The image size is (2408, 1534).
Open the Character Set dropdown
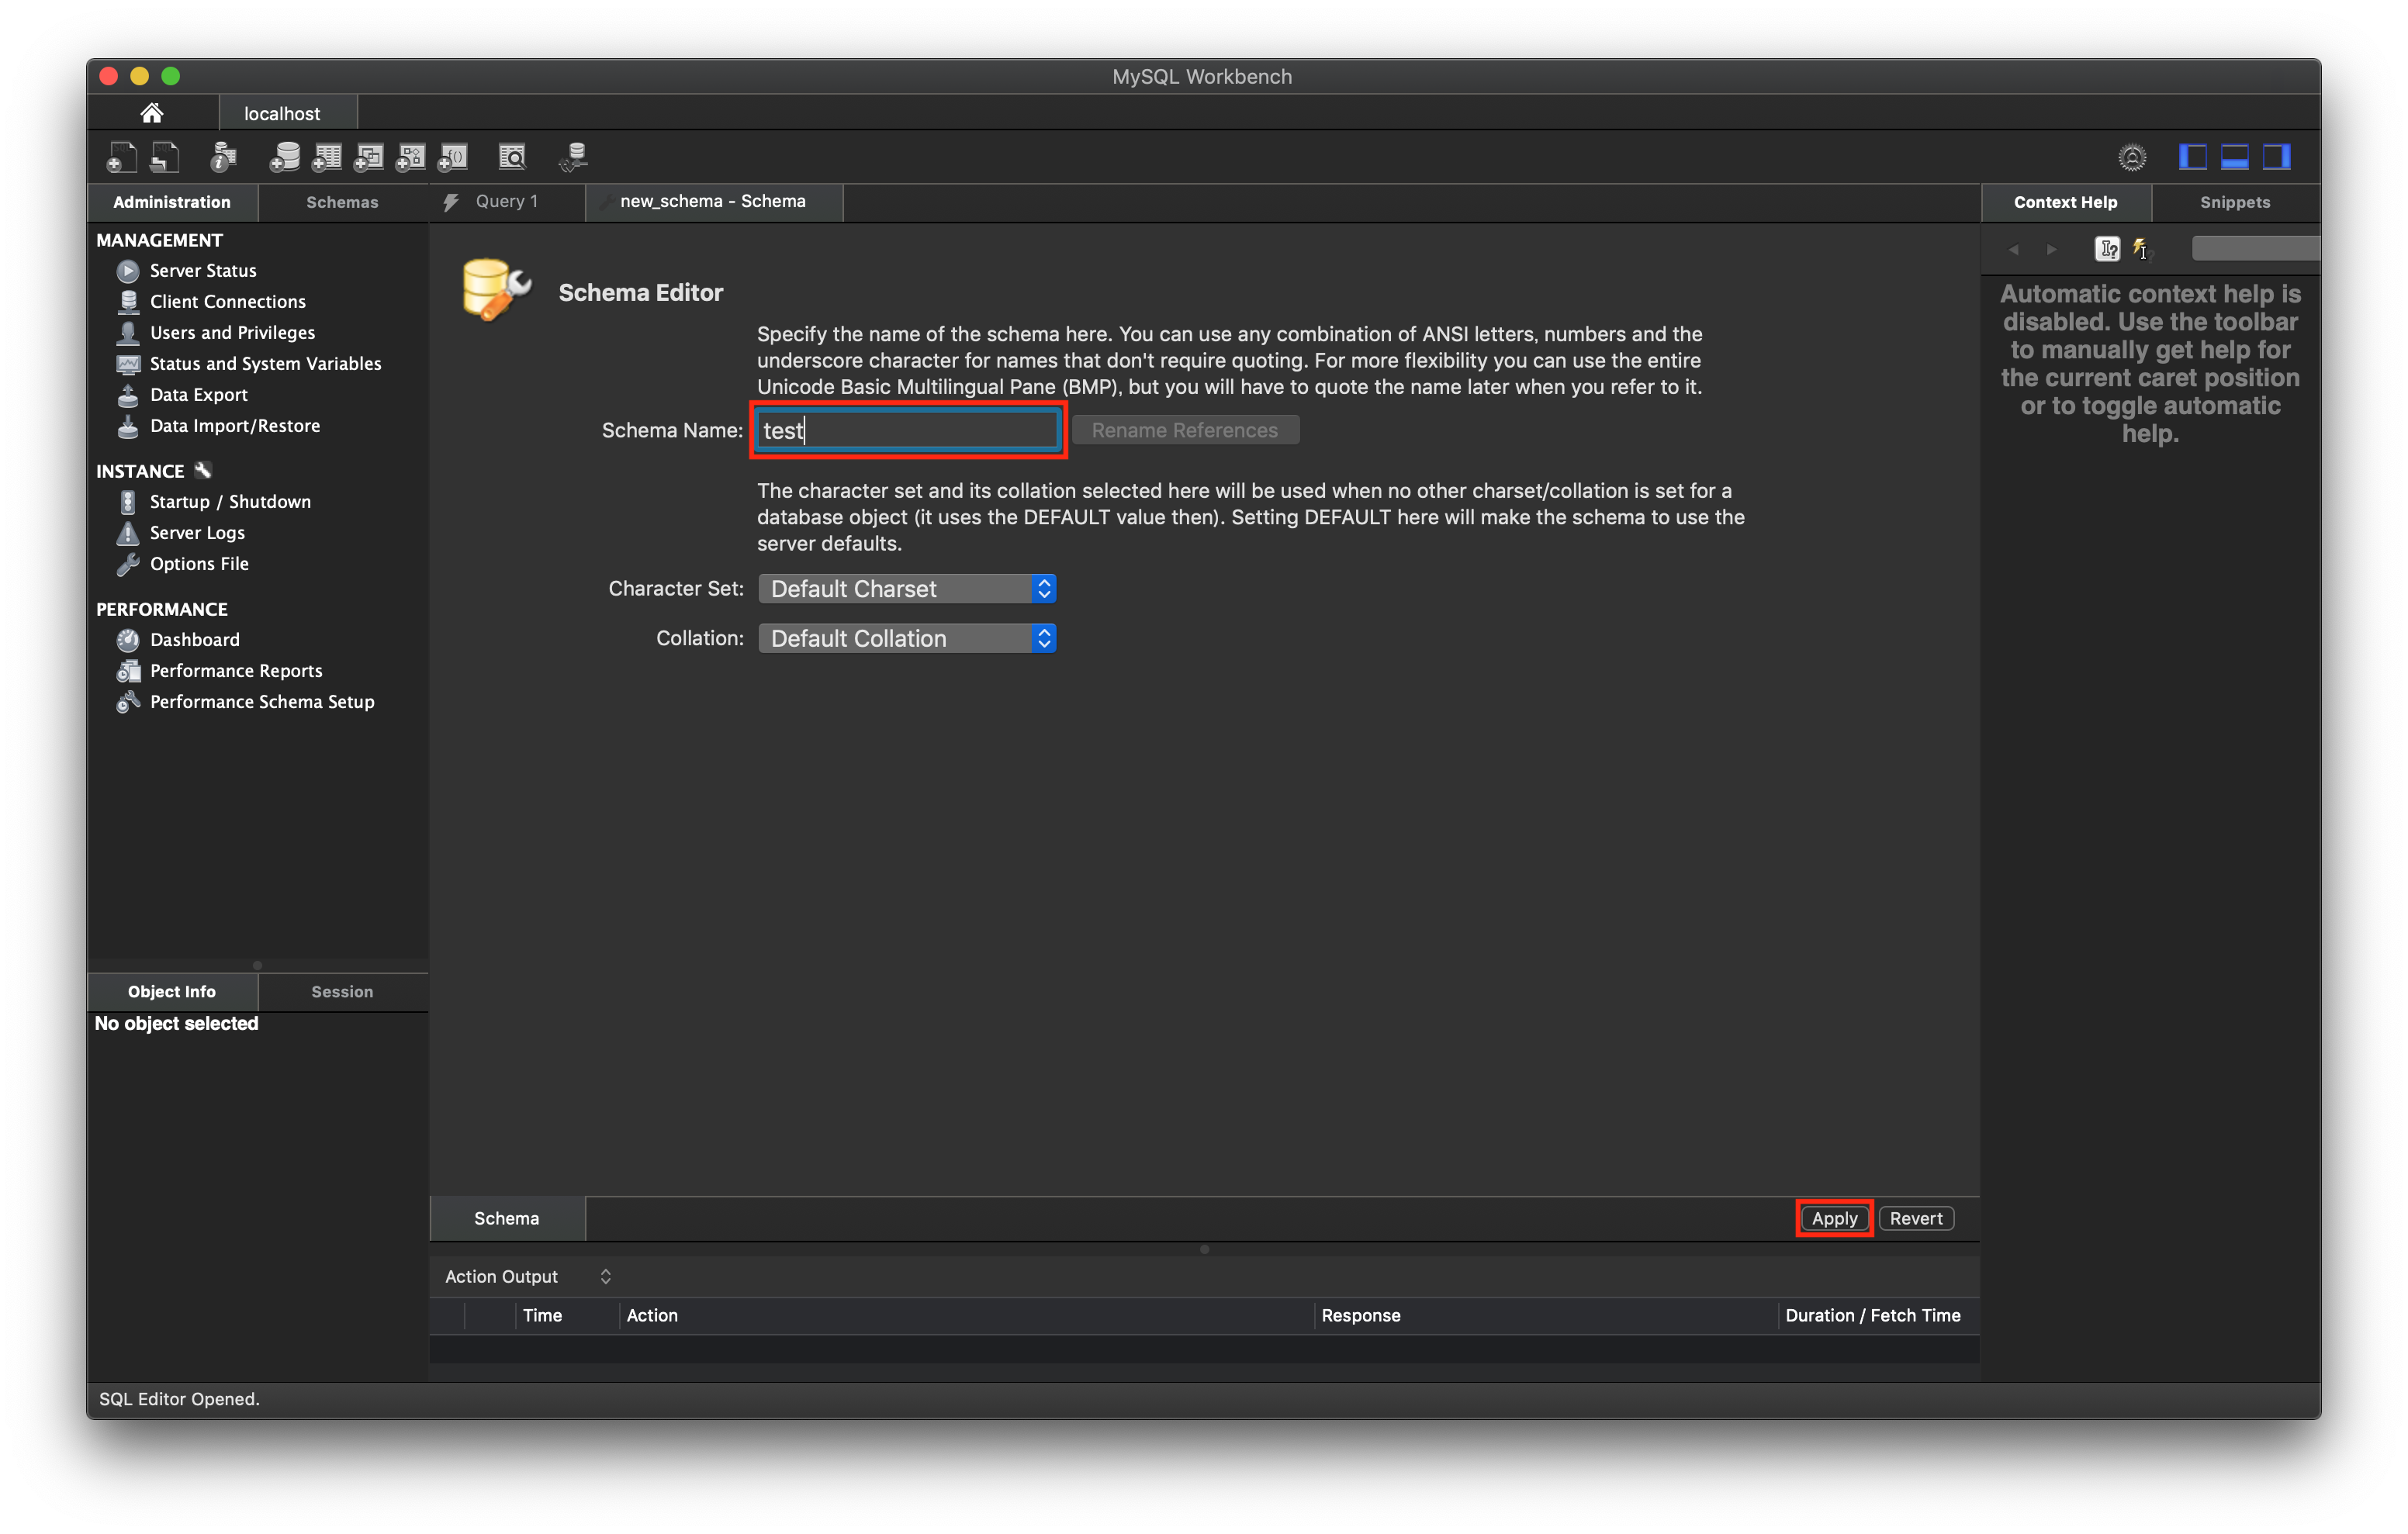(907, 588)
